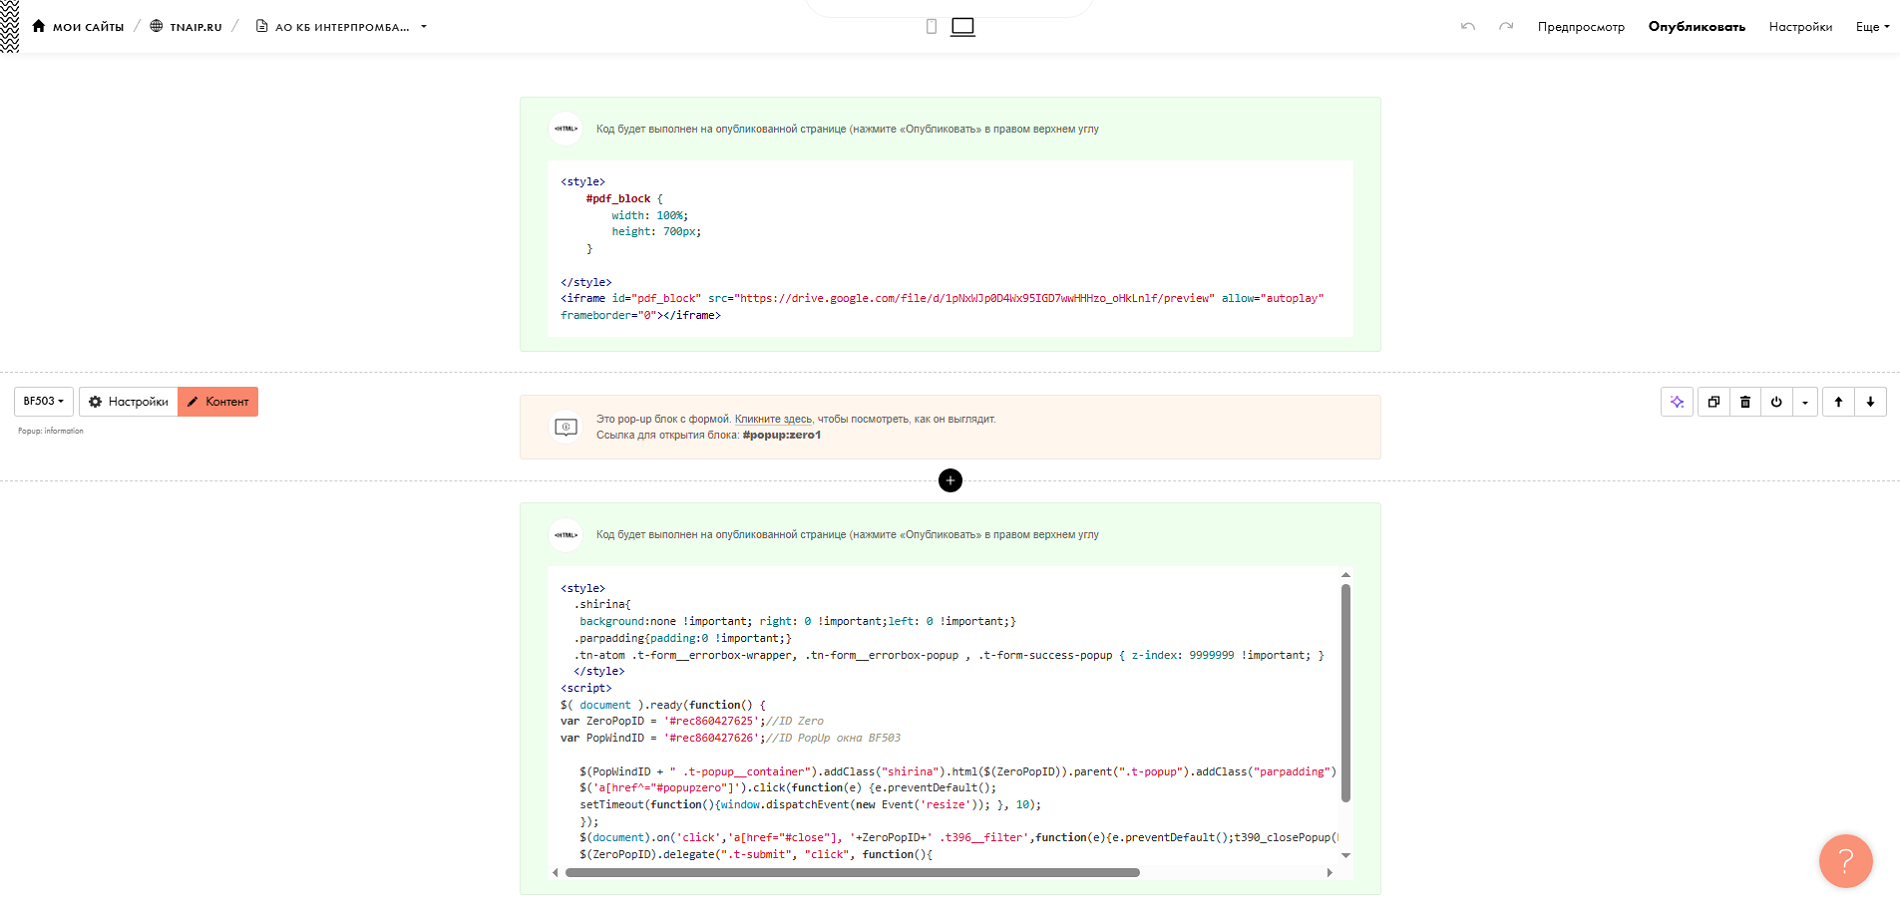Expand the Еще menu in top bar
Image resolution: width=1900 pixels, height=914 pixels.
(1872, 27)
